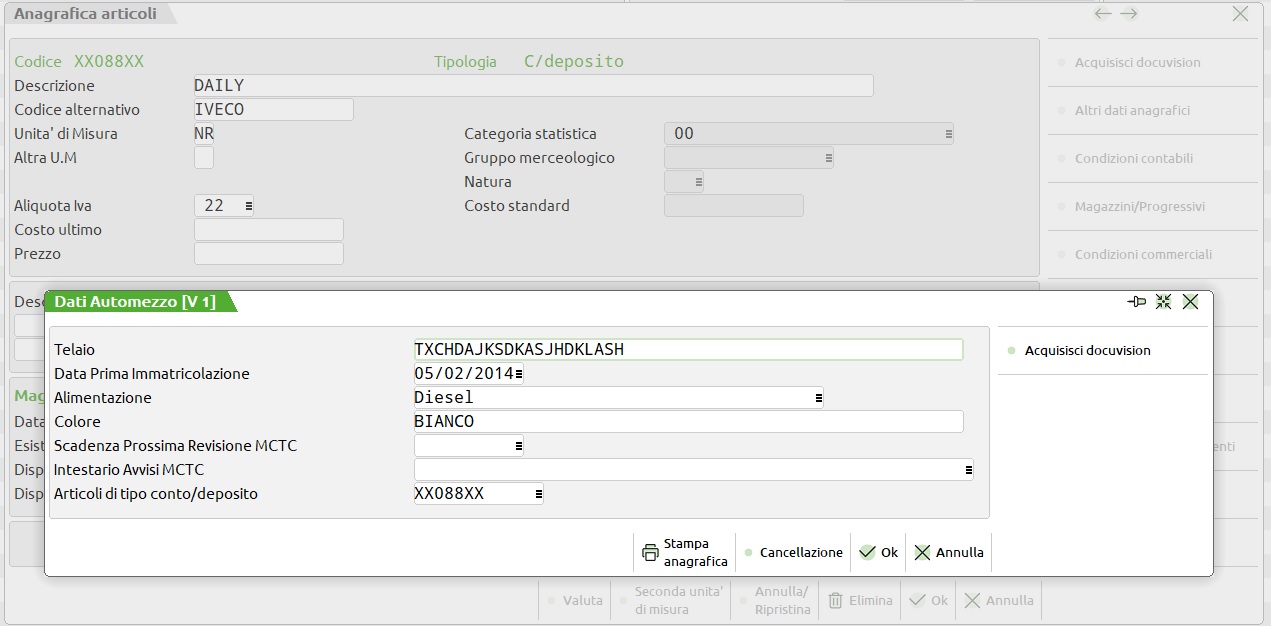Click the trash Elimina icon
This screenshot has height=626, width=1271.
click(836, 601)
